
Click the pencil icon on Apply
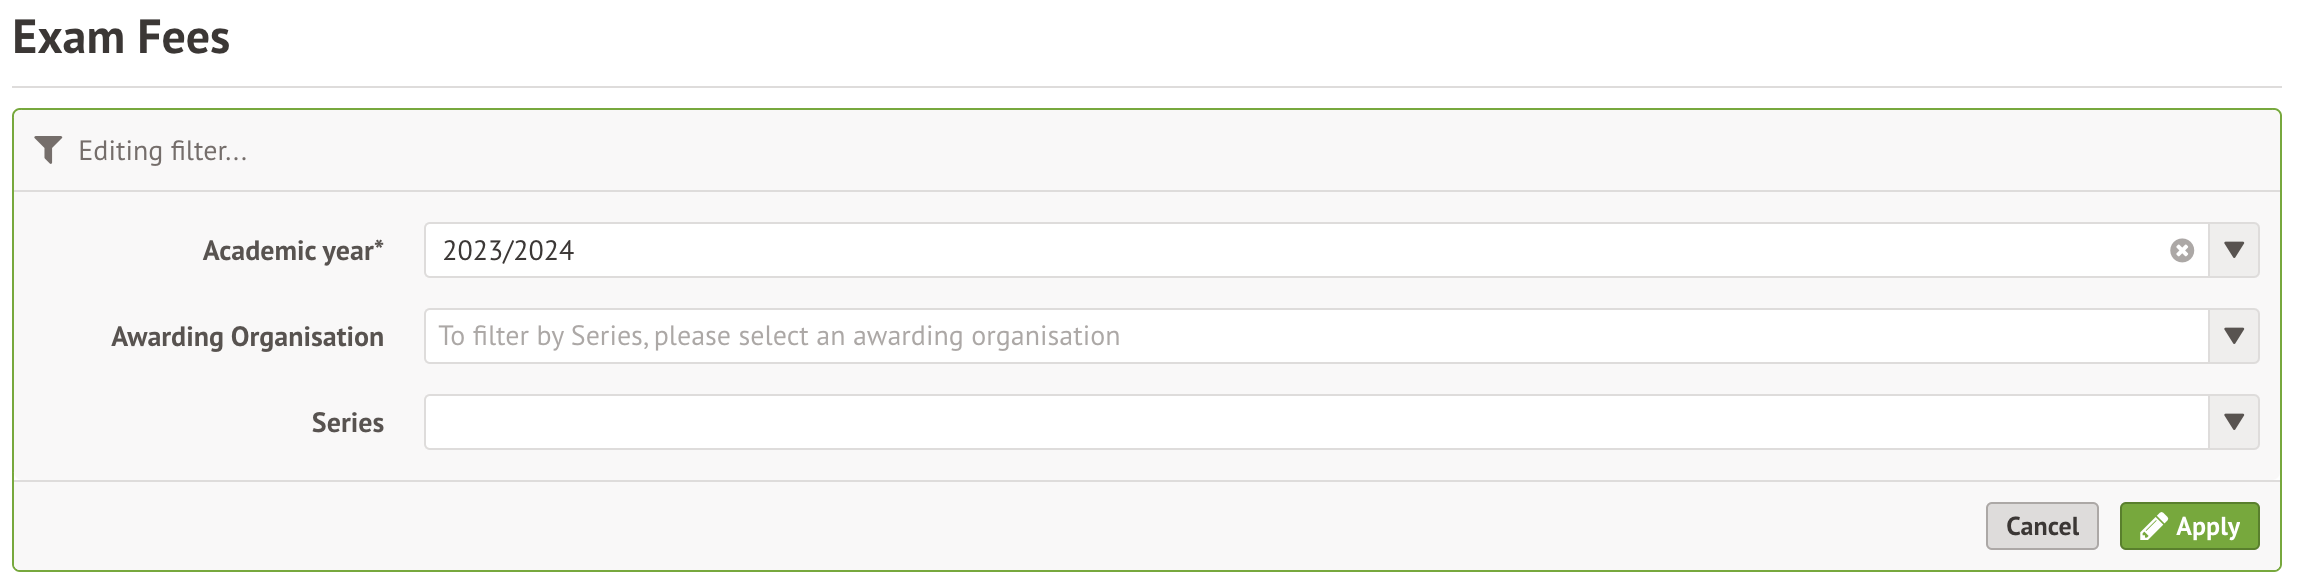(2153, 527)
